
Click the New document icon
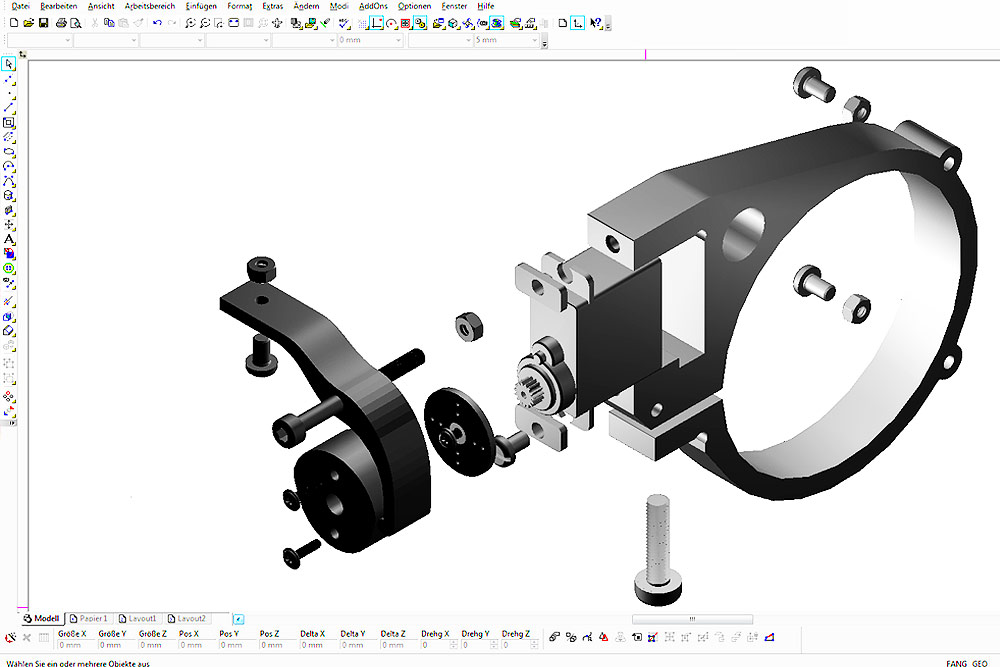coord(13,22)
